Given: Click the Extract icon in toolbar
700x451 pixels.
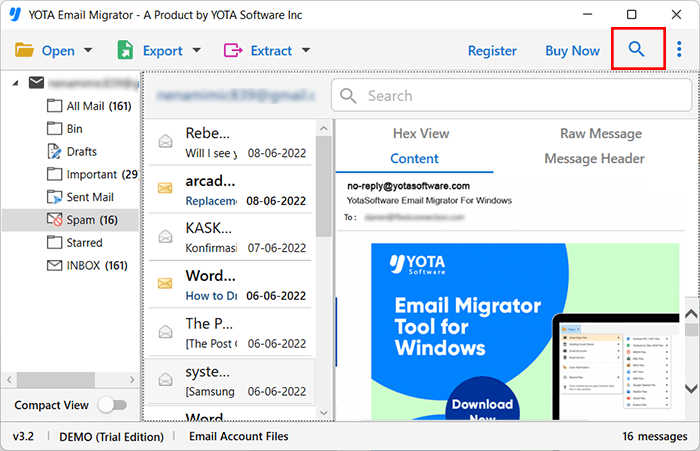Looking at the screenshot, I should 233,51.
